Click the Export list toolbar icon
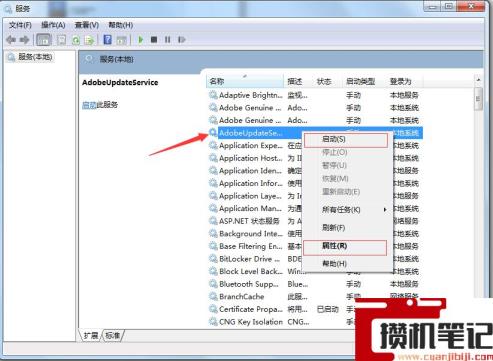This screenshot has width=493, height=361. (89, 40)
